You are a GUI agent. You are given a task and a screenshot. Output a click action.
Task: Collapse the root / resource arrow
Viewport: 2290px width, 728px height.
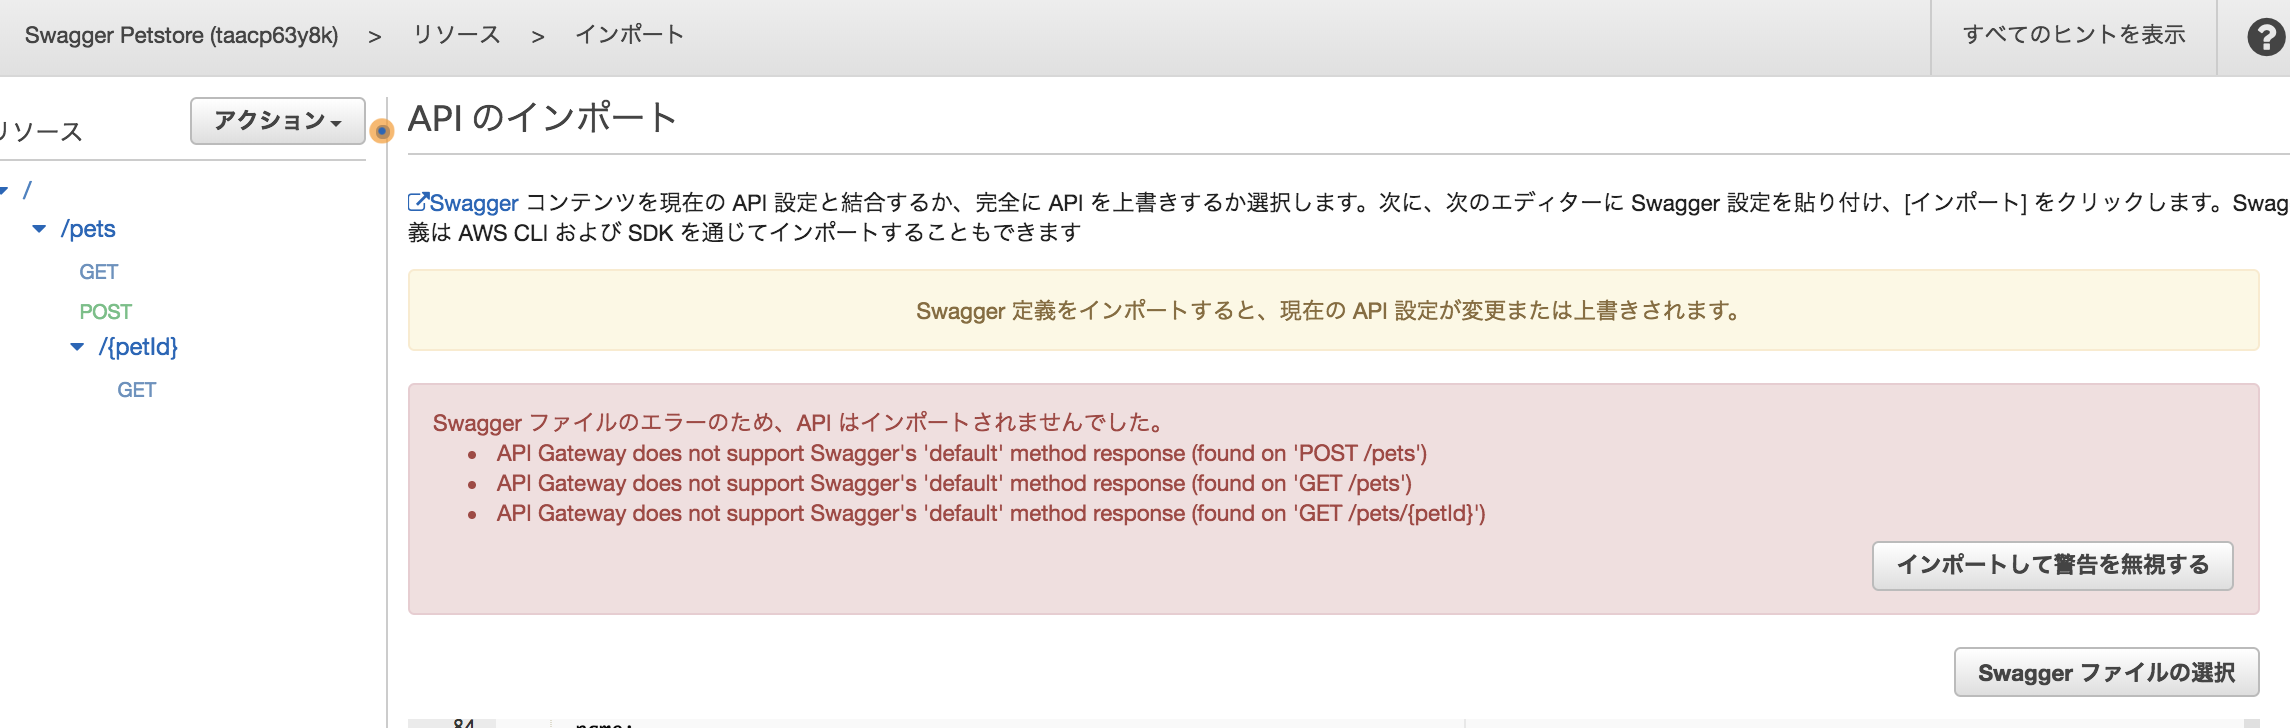pyautogui.click(x=4, y=190)
